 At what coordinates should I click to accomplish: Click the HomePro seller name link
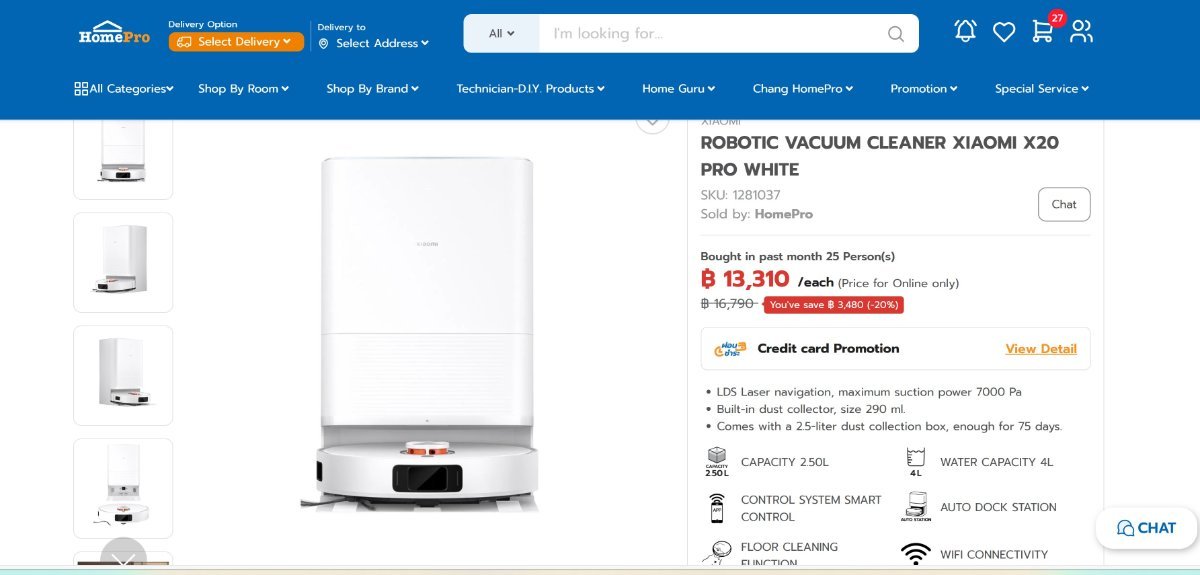click(783, 214)
